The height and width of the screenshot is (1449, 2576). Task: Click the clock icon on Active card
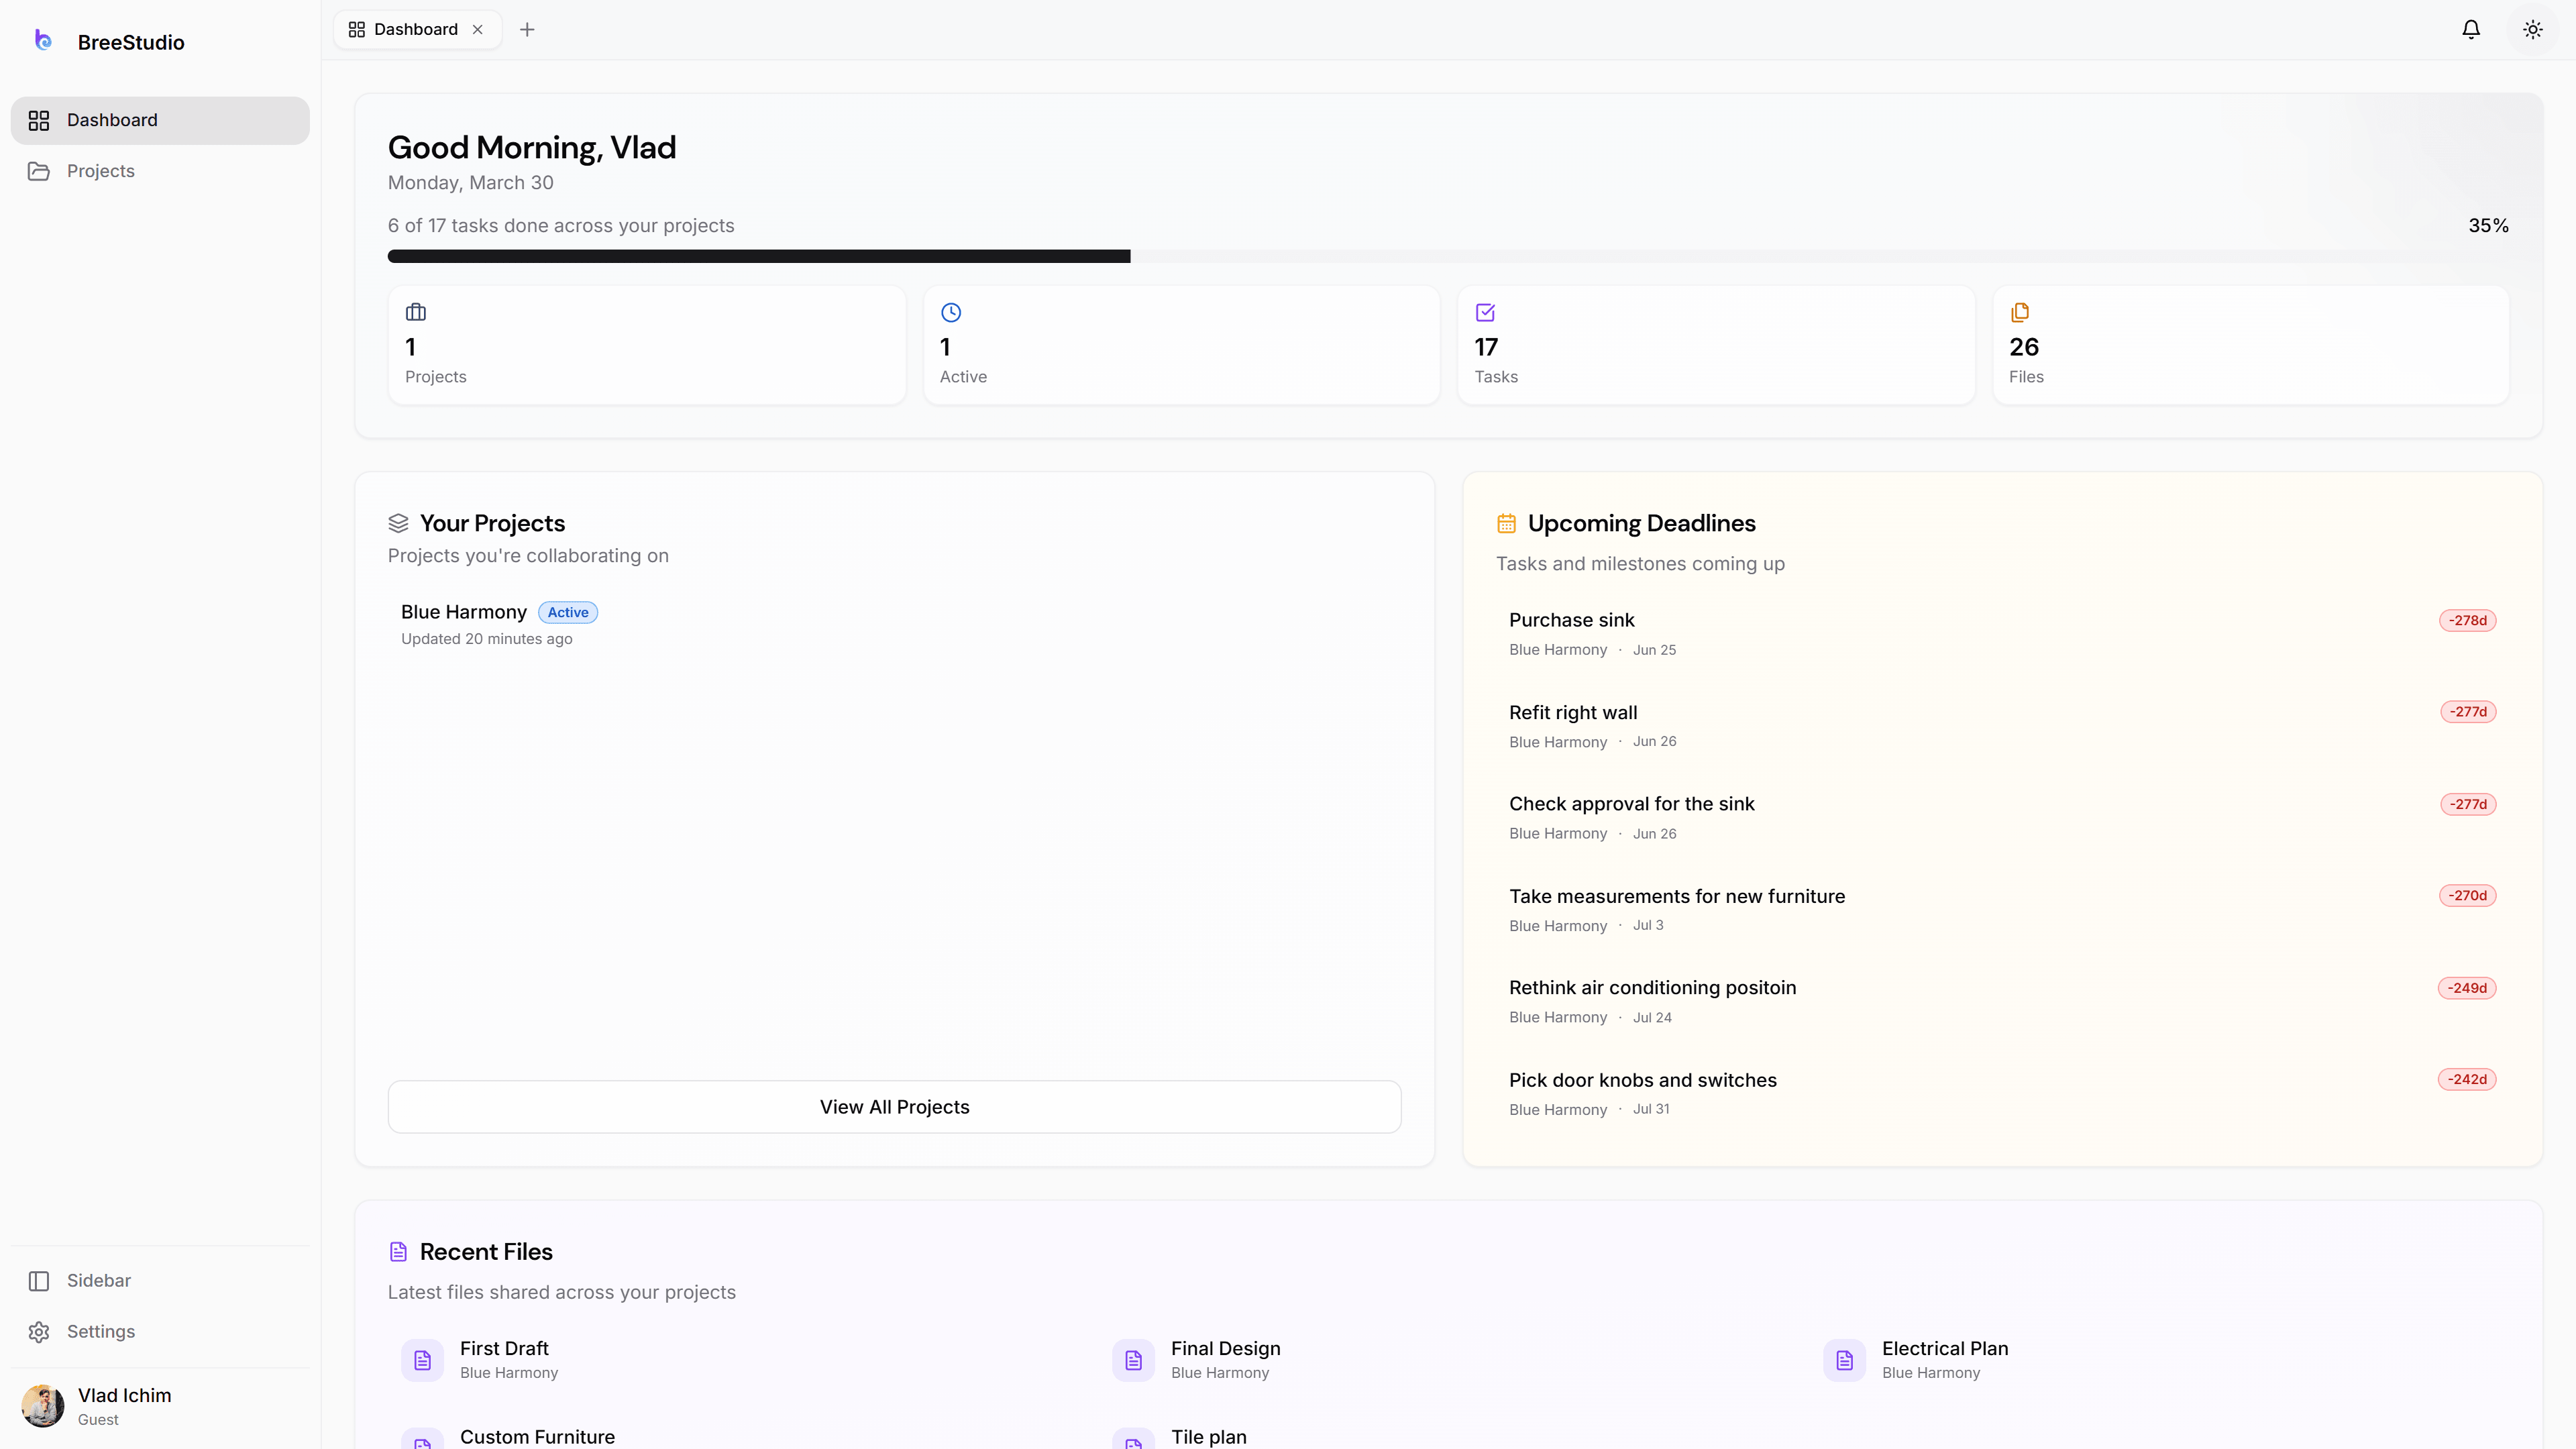pos(951,313)
